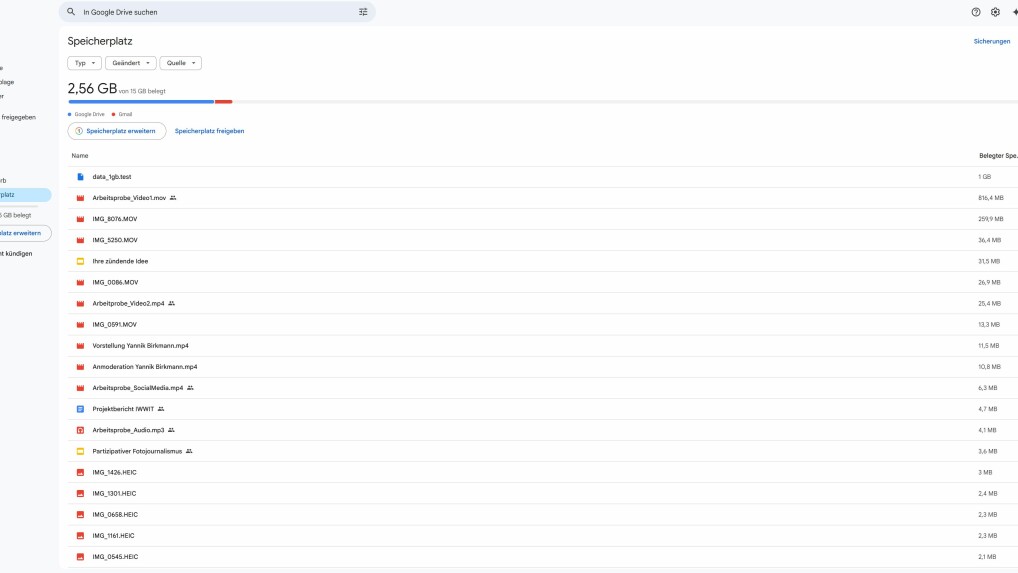Click video icon next to IMG_8076.MOV
This screenshot has height=573, width=1018.
click(x=81, y=219)
